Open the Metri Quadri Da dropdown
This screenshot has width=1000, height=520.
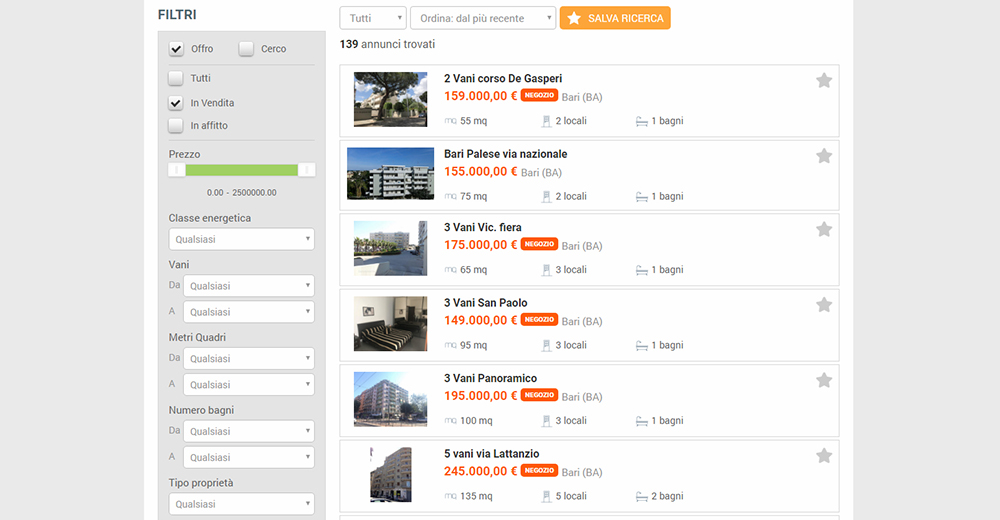tap(249, 359)
